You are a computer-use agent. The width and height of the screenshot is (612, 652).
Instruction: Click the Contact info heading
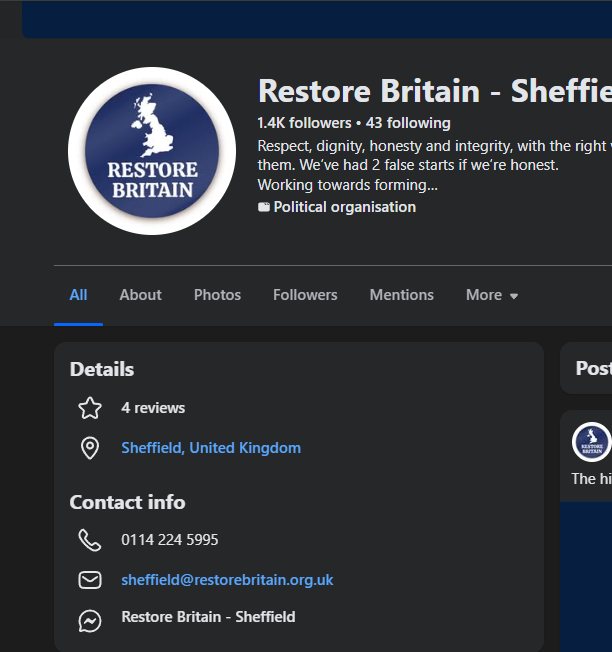coord(128,502)
